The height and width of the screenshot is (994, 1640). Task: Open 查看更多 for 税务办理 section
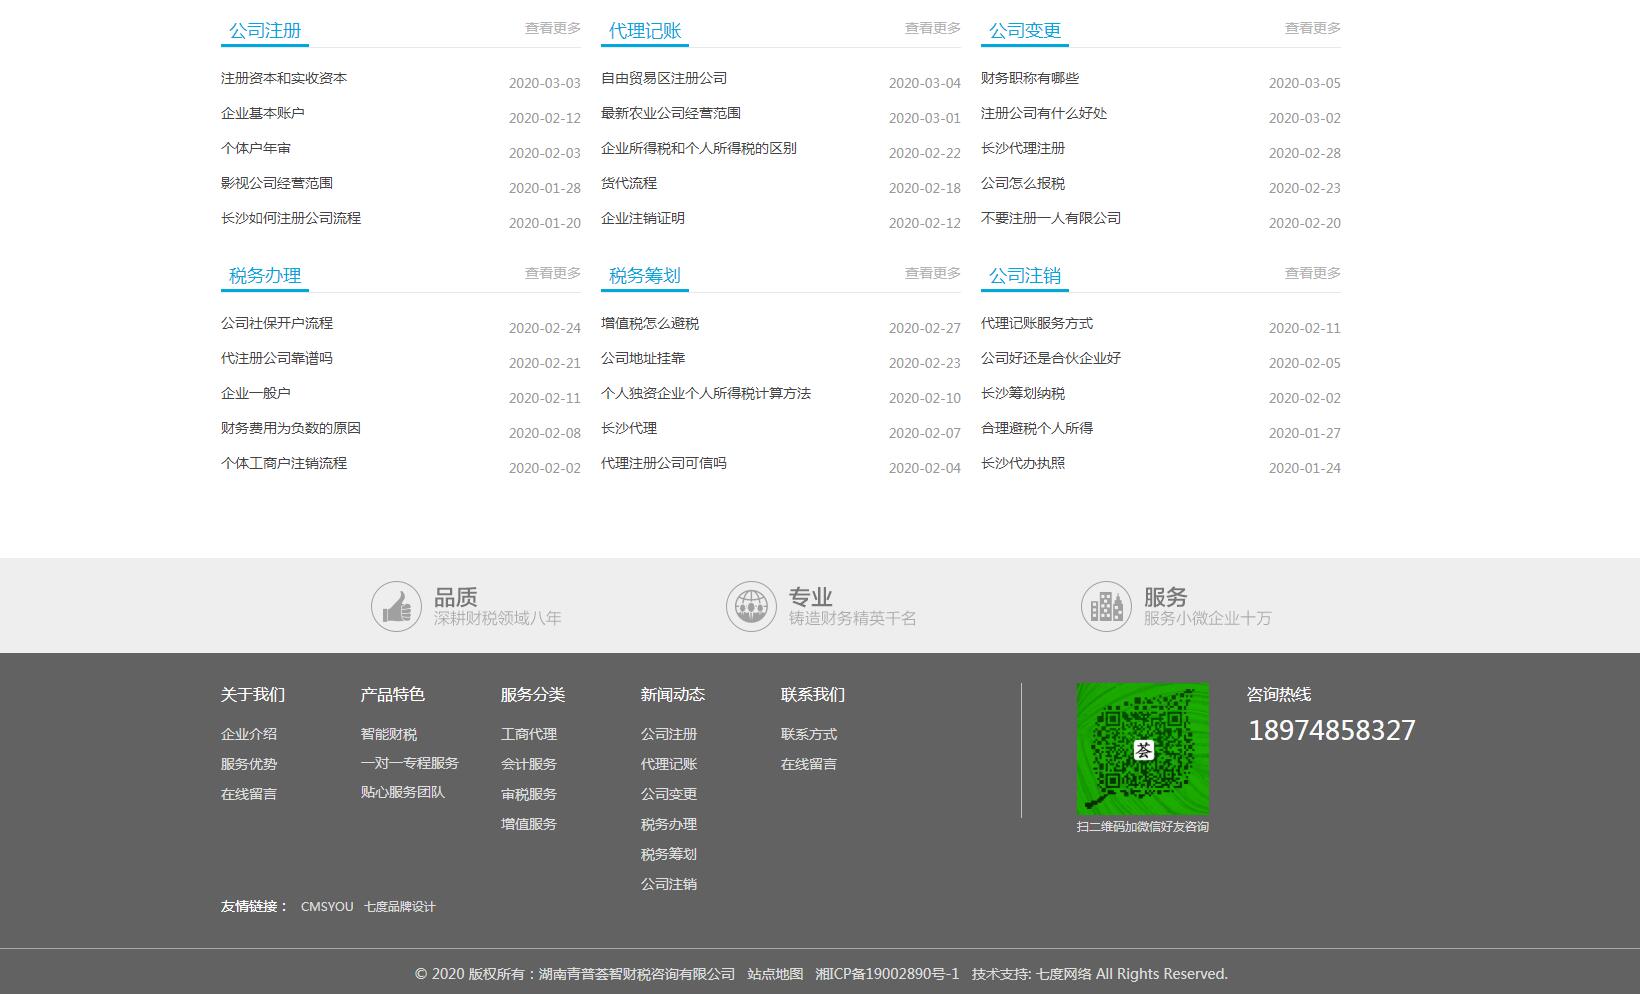[x=553, y=273]
